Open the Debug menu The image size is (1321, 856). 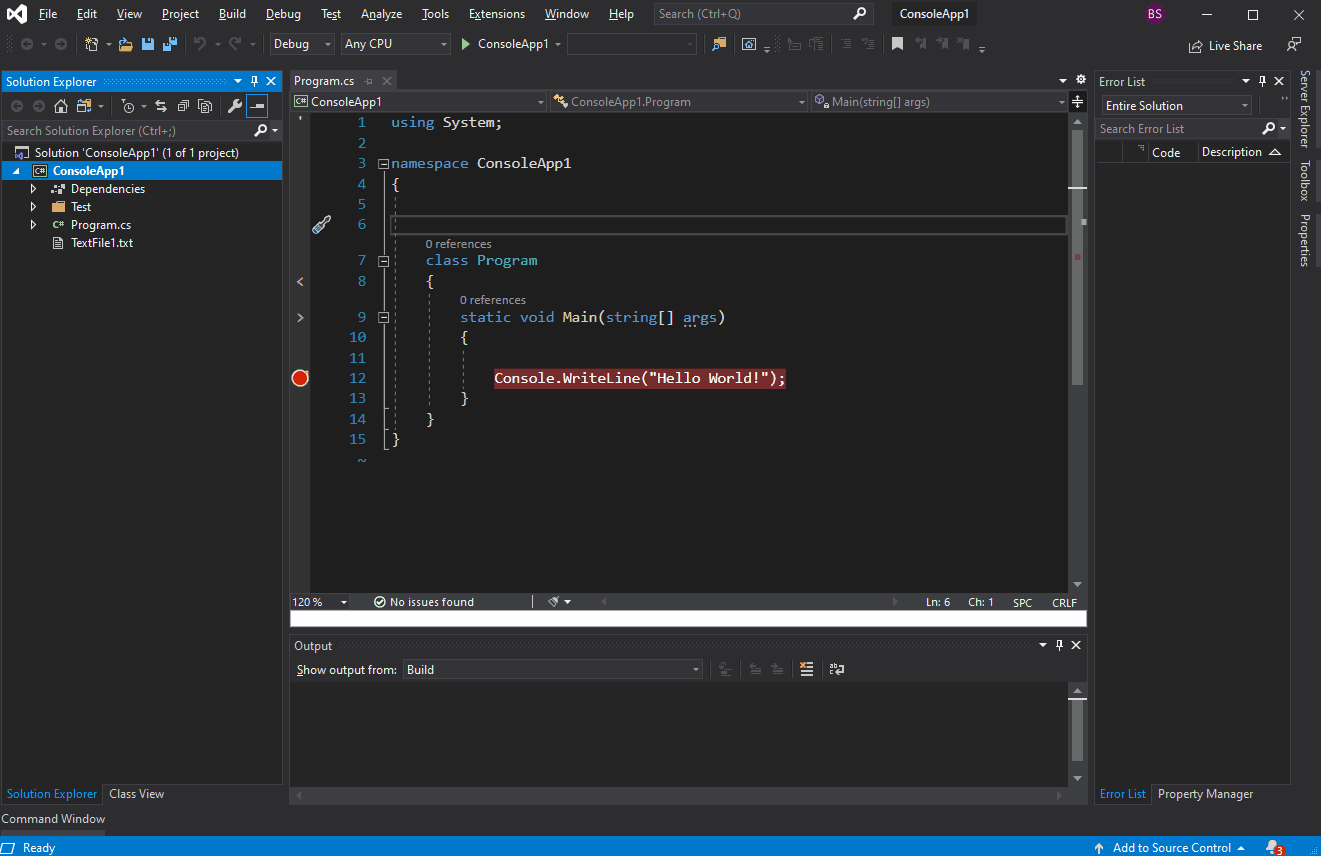(x=283, y=14)
